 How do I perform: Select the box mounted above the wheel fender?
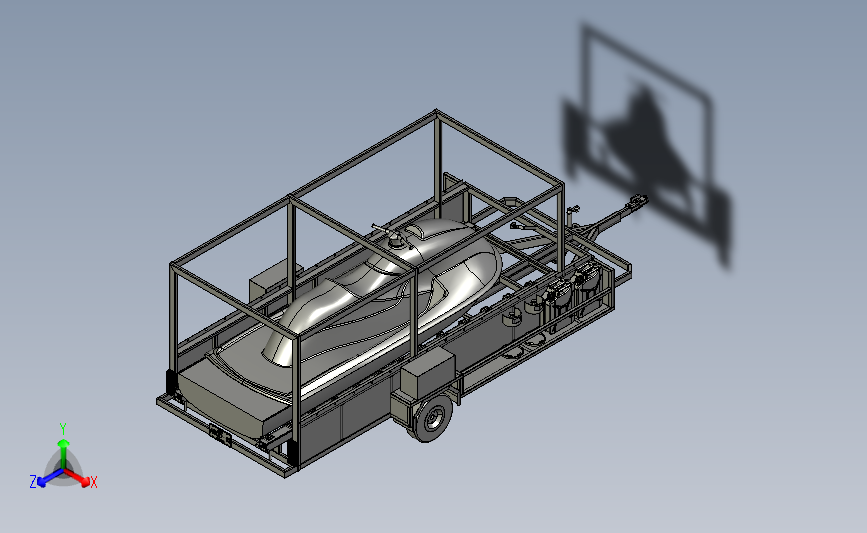click(428, 372)
